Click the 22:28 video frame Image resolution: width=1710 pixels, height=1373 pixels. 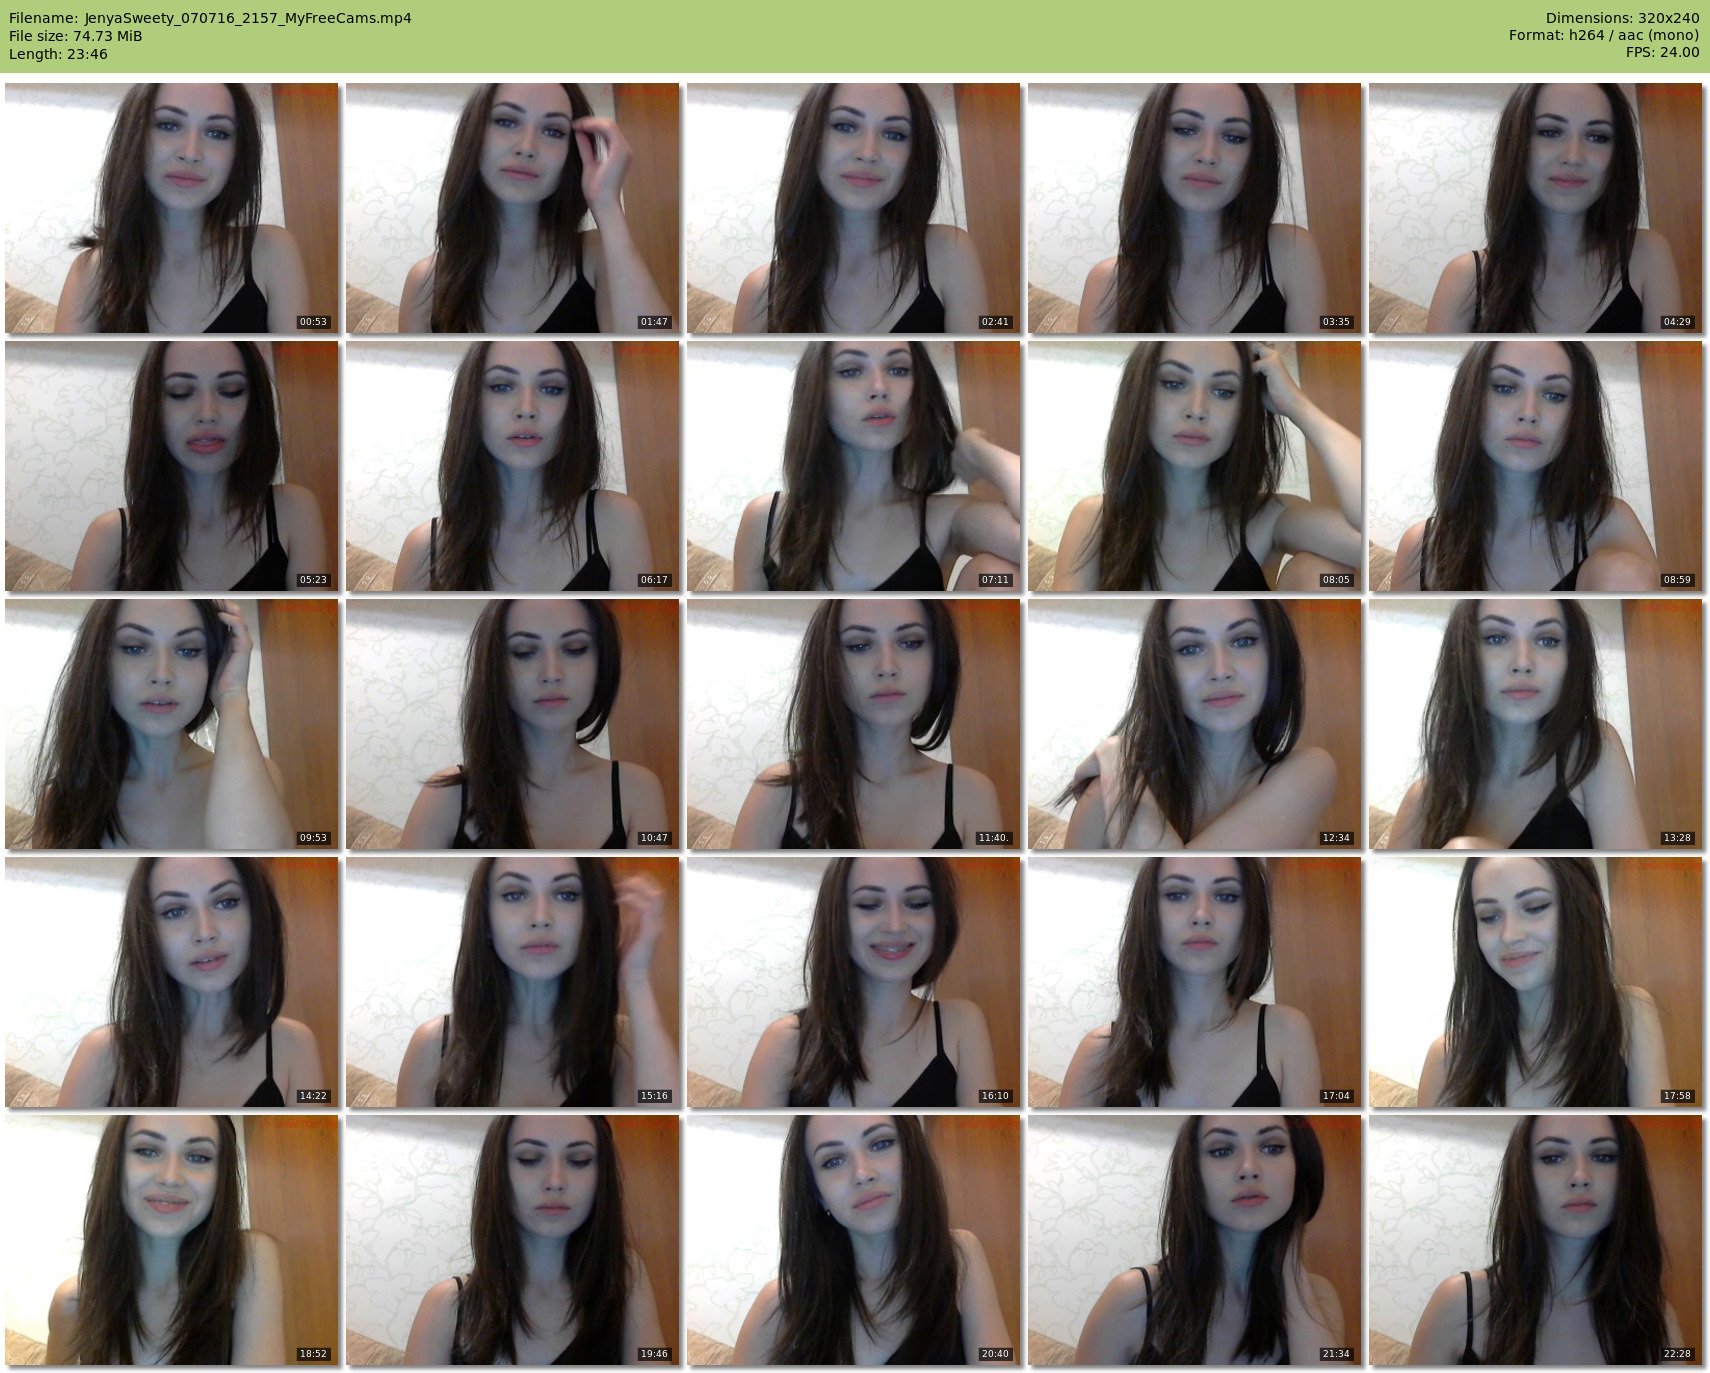pos(1536,1240)
